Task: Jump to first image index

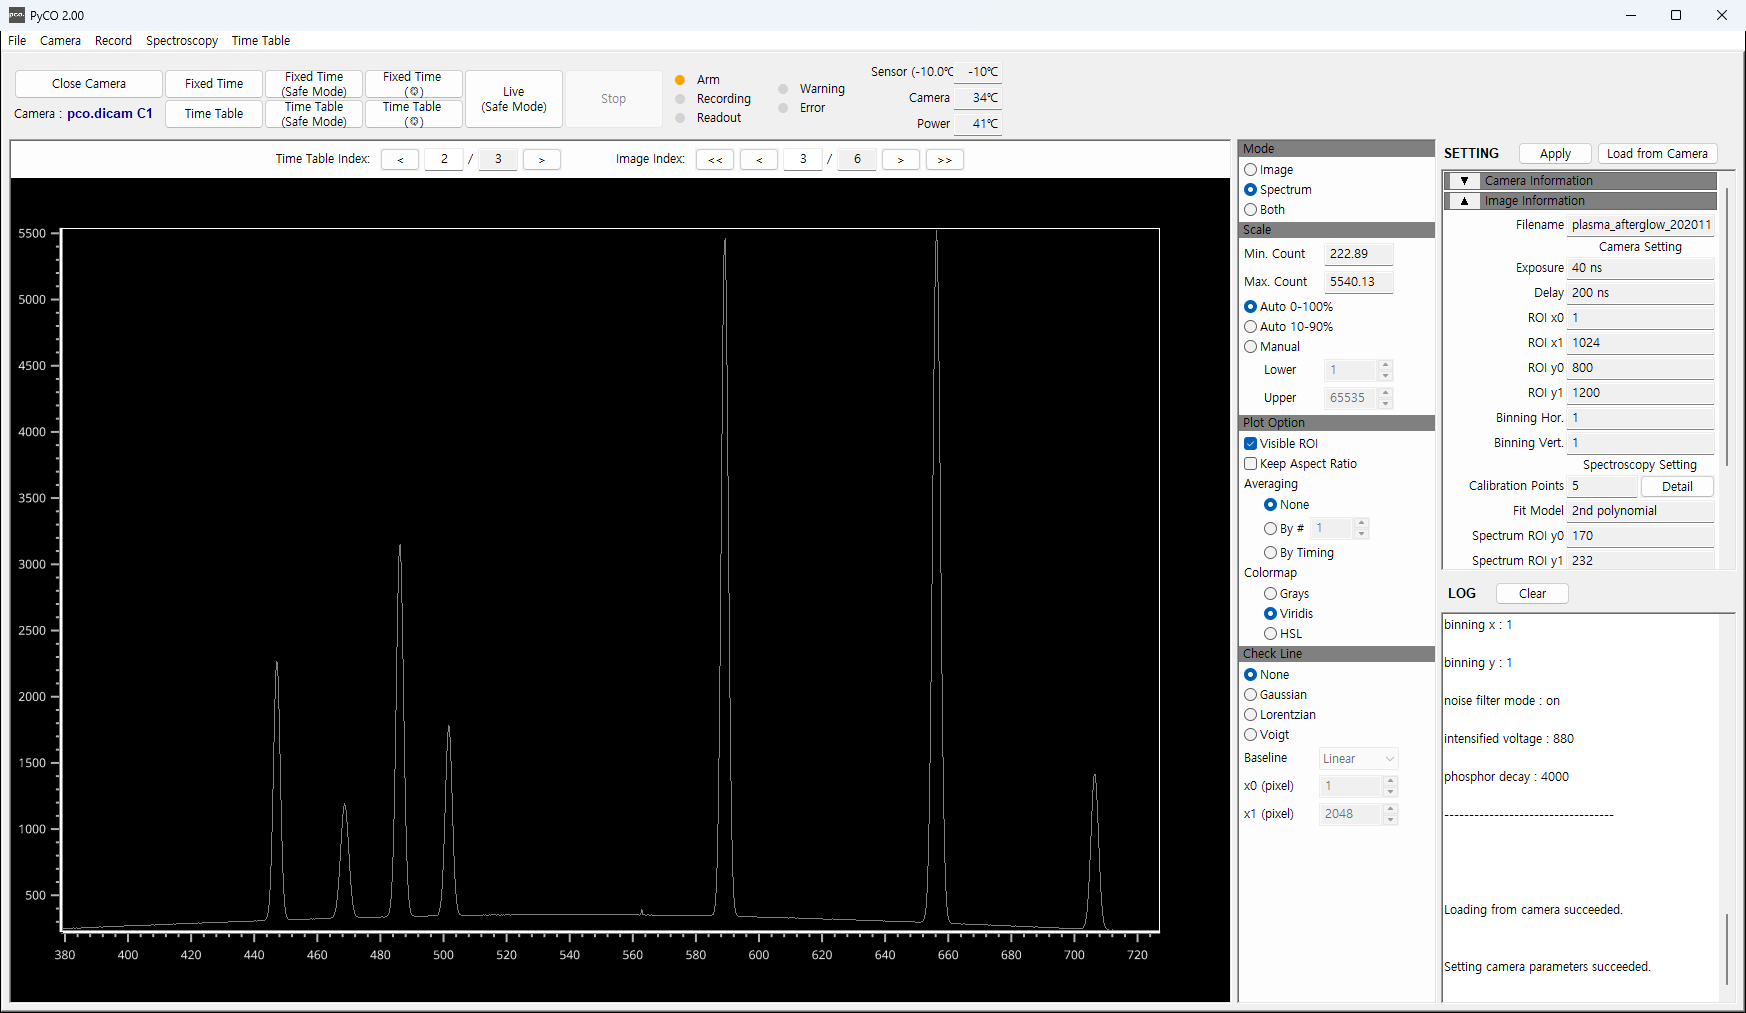Action: coord(715,160)
